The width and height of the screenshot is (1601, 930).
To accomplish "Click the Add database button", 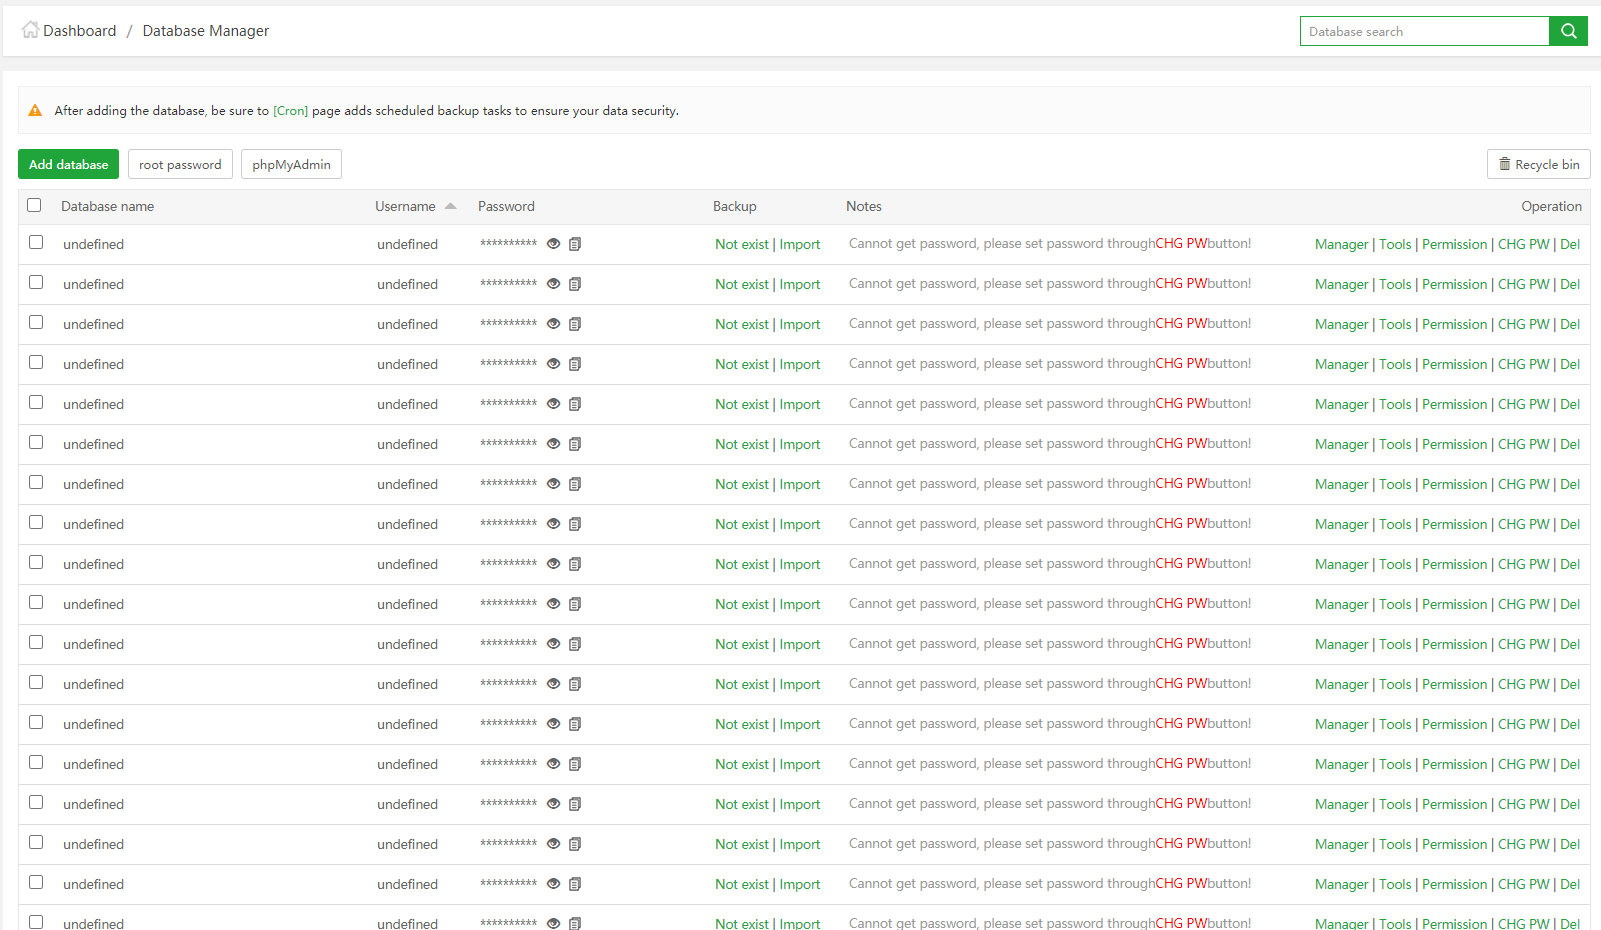I will (x=68, y=165).
